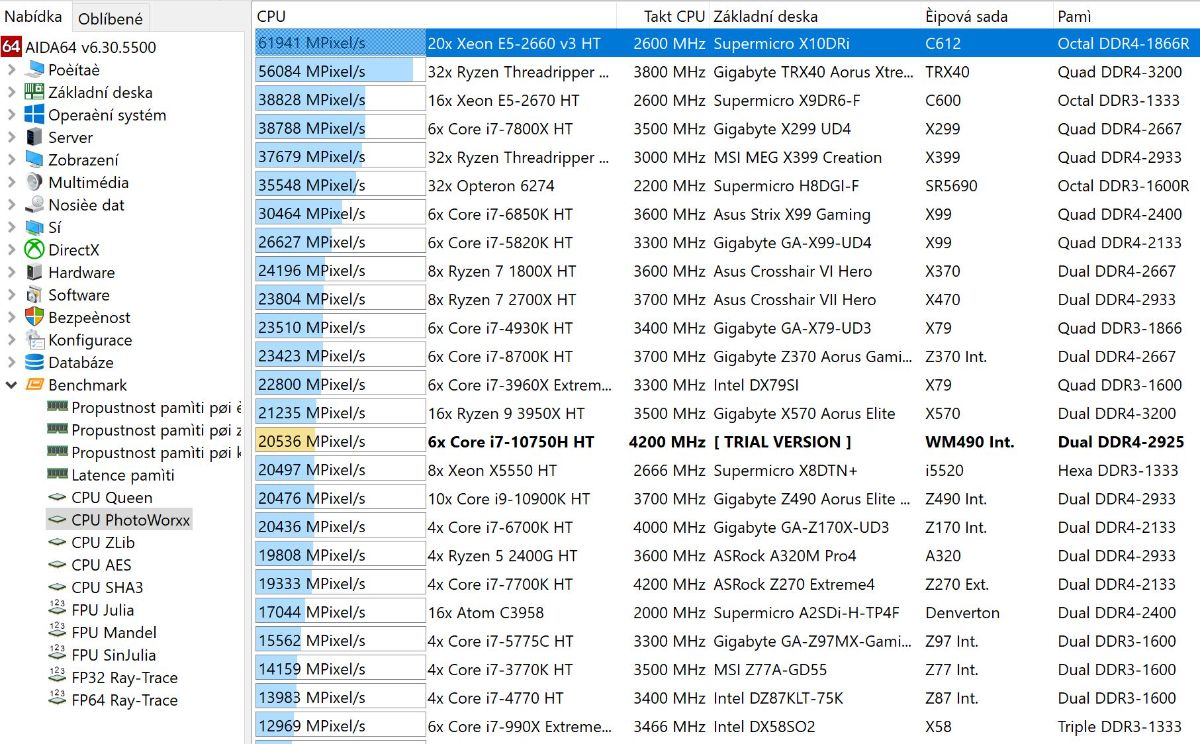Expand the Hardware tree node

11,272
